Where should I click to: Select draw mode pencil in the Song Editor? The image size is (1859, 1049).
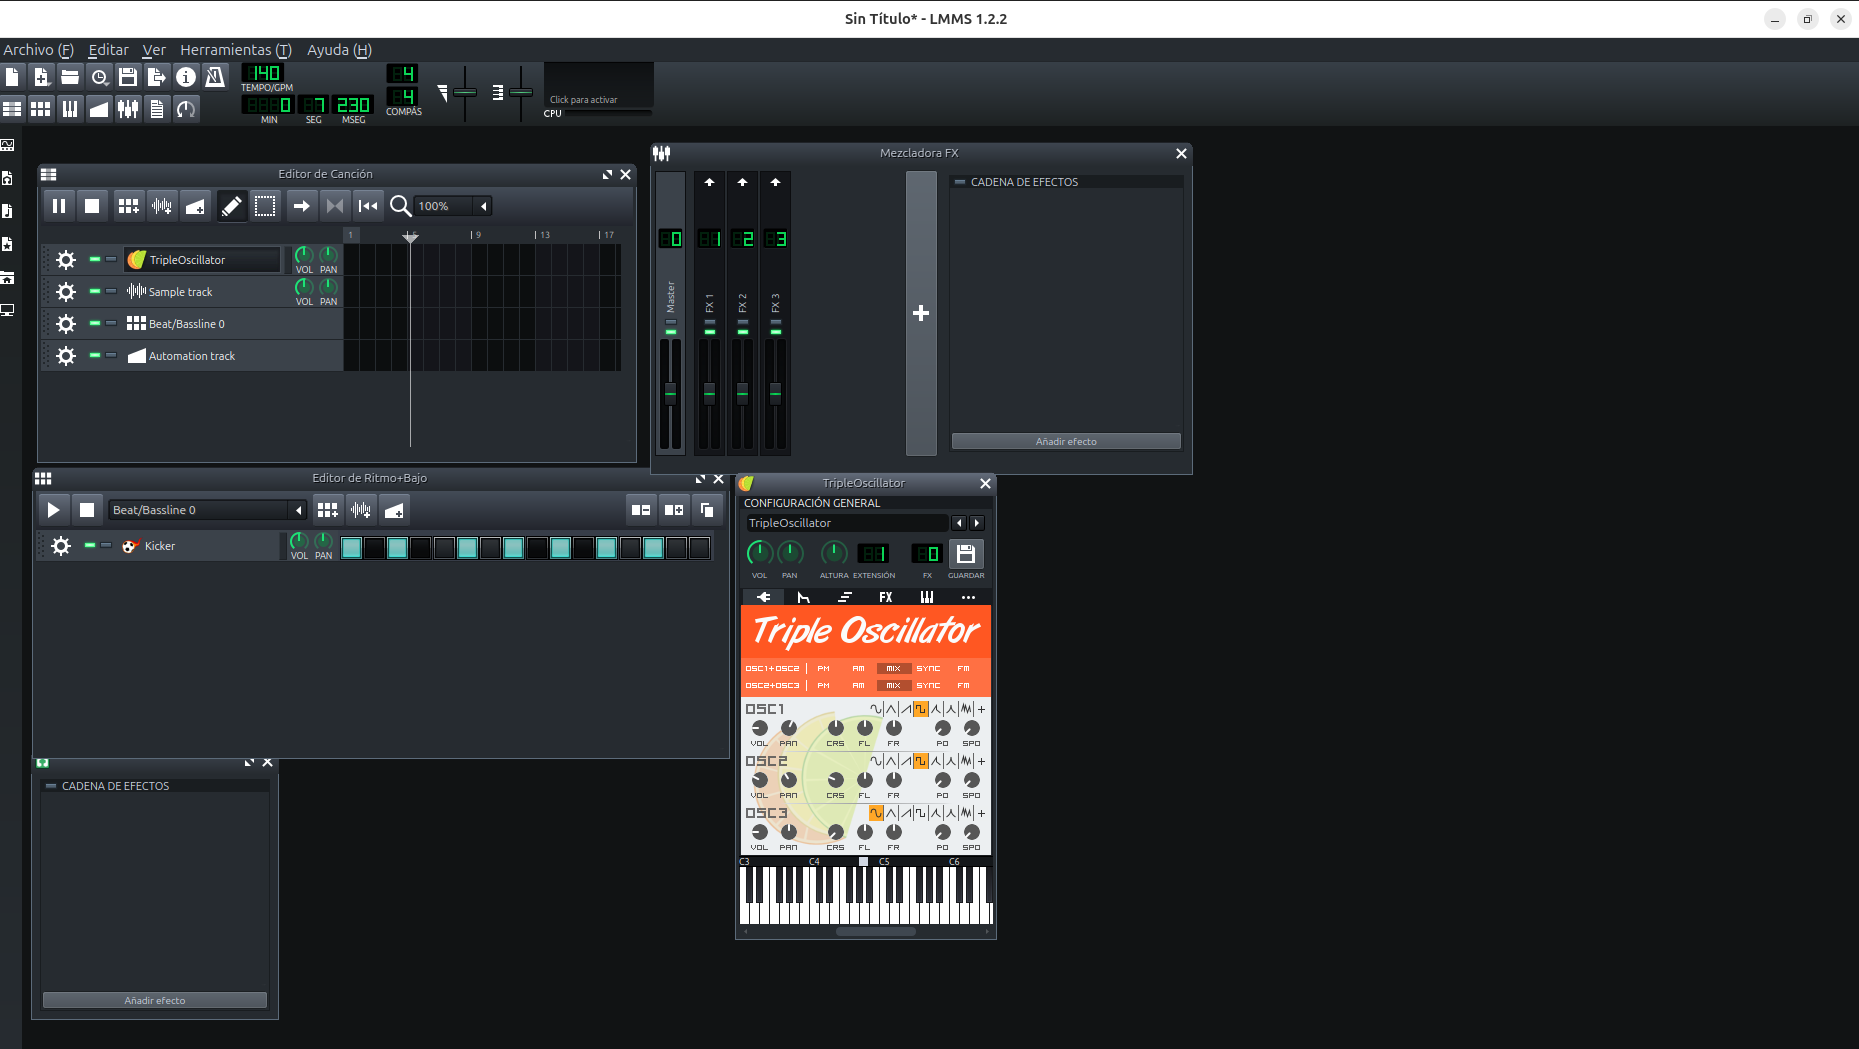point(231,206)
